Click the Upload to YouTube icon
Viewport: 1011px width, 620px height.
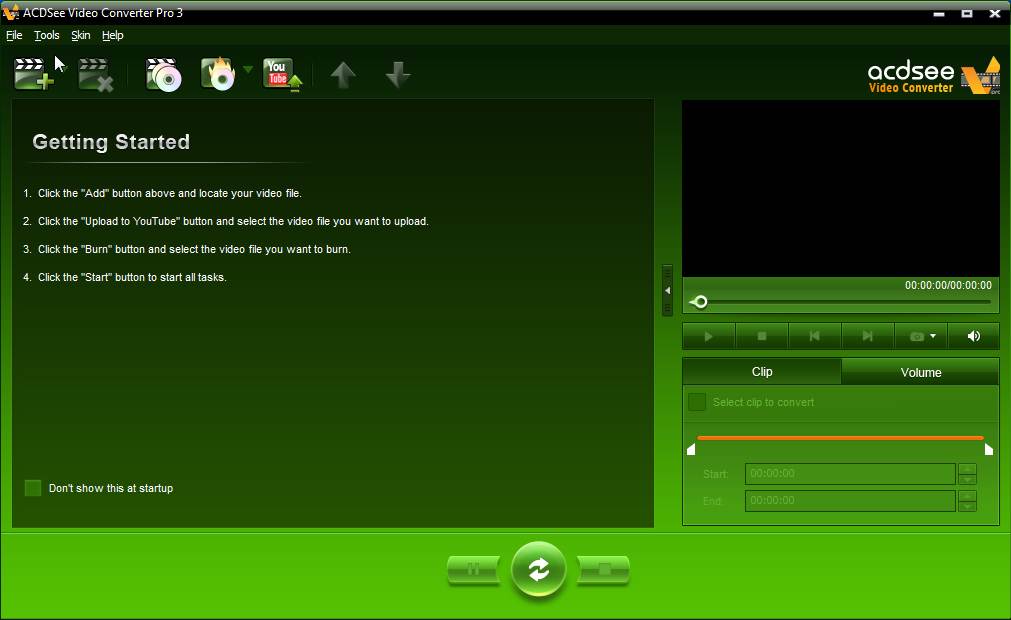[x=282, y=75]
